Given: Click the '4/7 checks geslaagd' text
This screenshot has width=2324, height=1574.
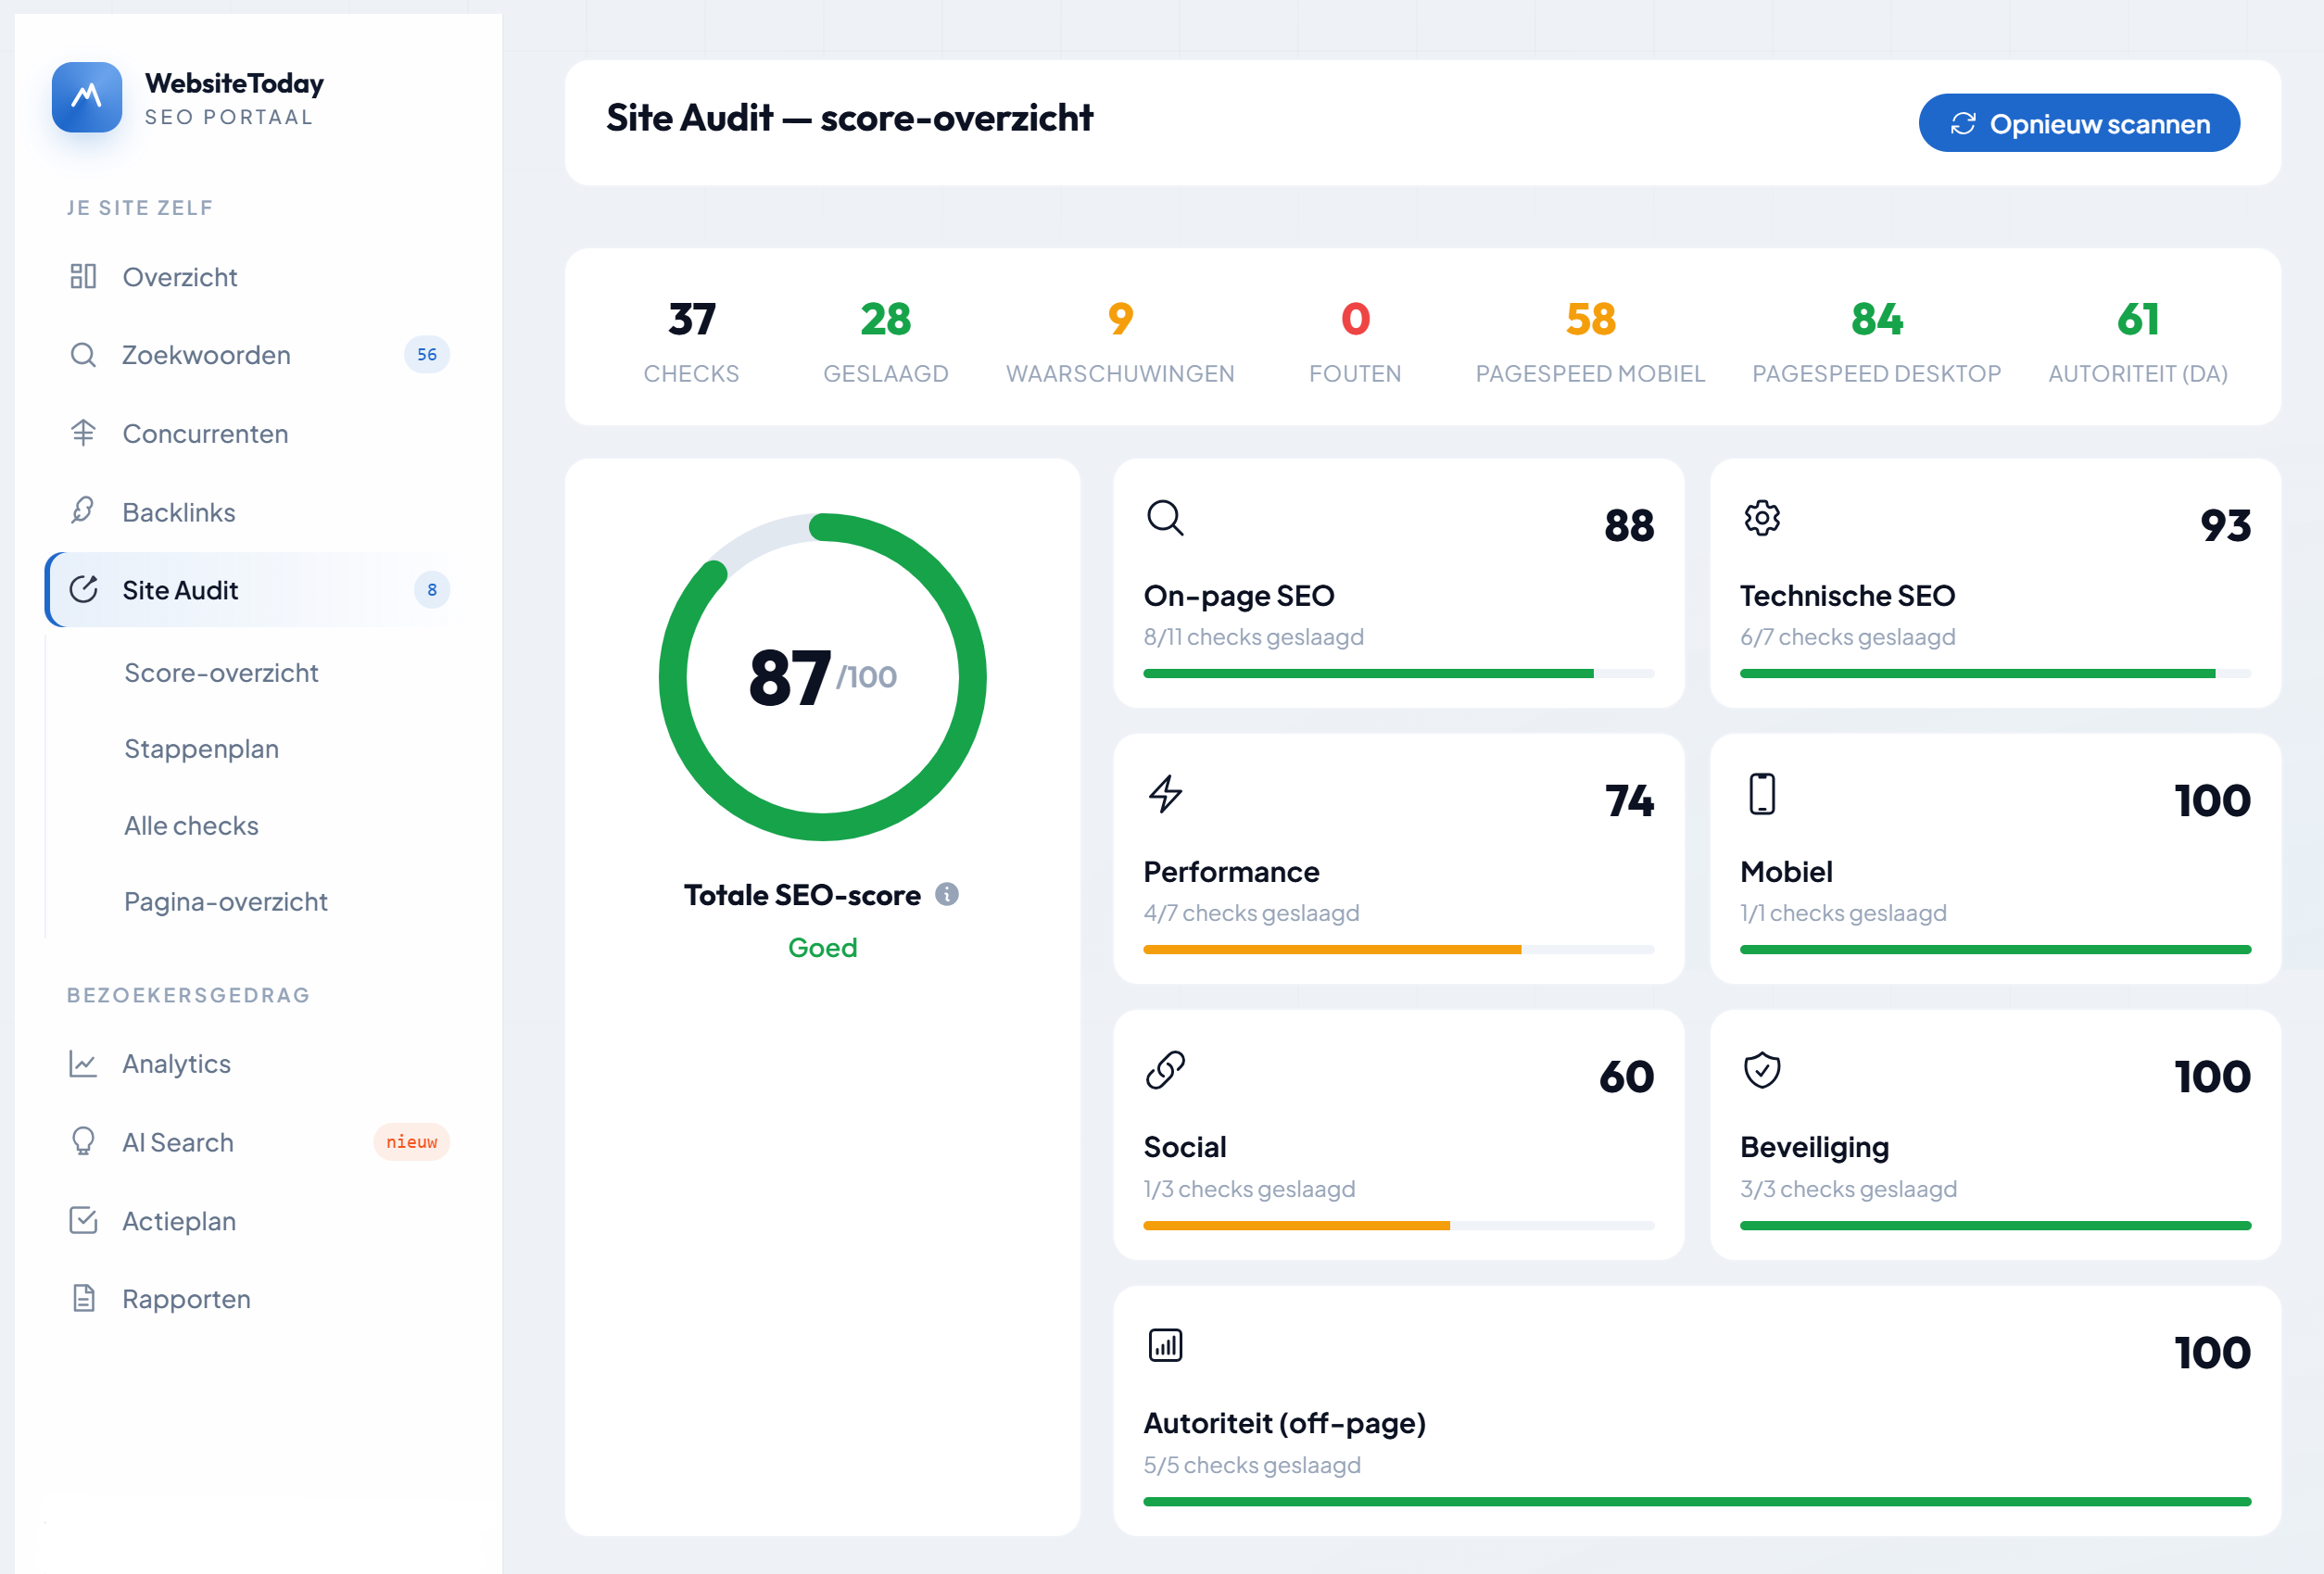Looking at the screenshot, I should (1251, 913).
